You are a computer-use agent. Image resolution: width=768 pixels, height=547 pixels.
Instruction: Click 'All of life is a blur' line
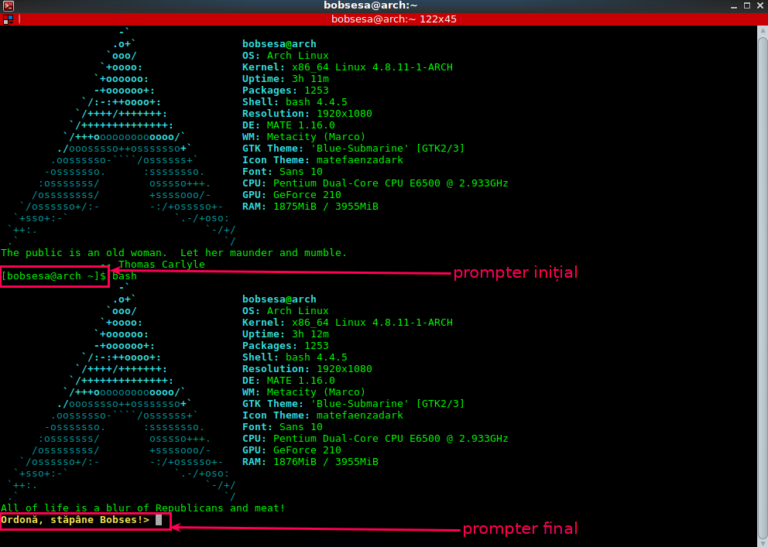point(143,508)
